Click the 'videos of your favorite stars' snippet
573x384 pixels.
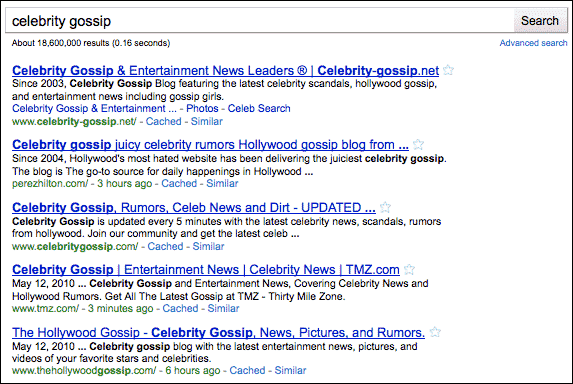pyautogui.click(x=111, y=358)
